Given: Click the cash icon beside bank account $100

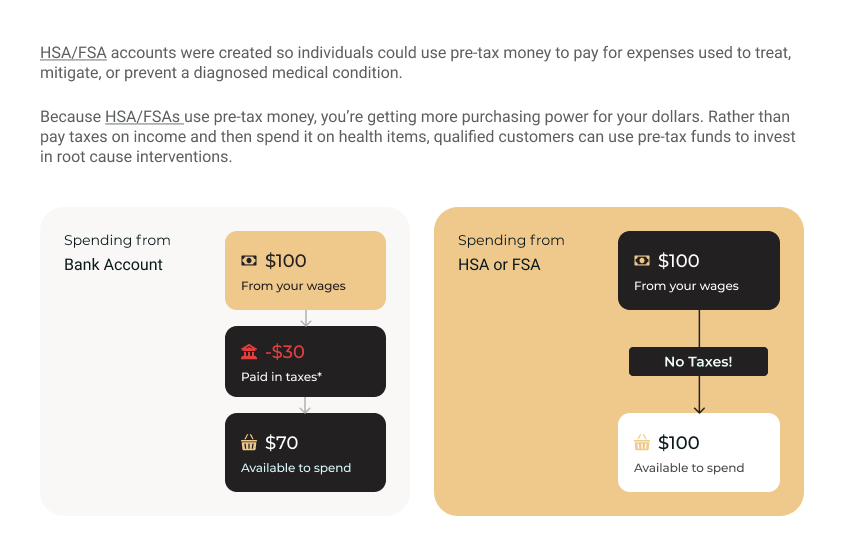Looking at the screenshot, I should [249, 261].
